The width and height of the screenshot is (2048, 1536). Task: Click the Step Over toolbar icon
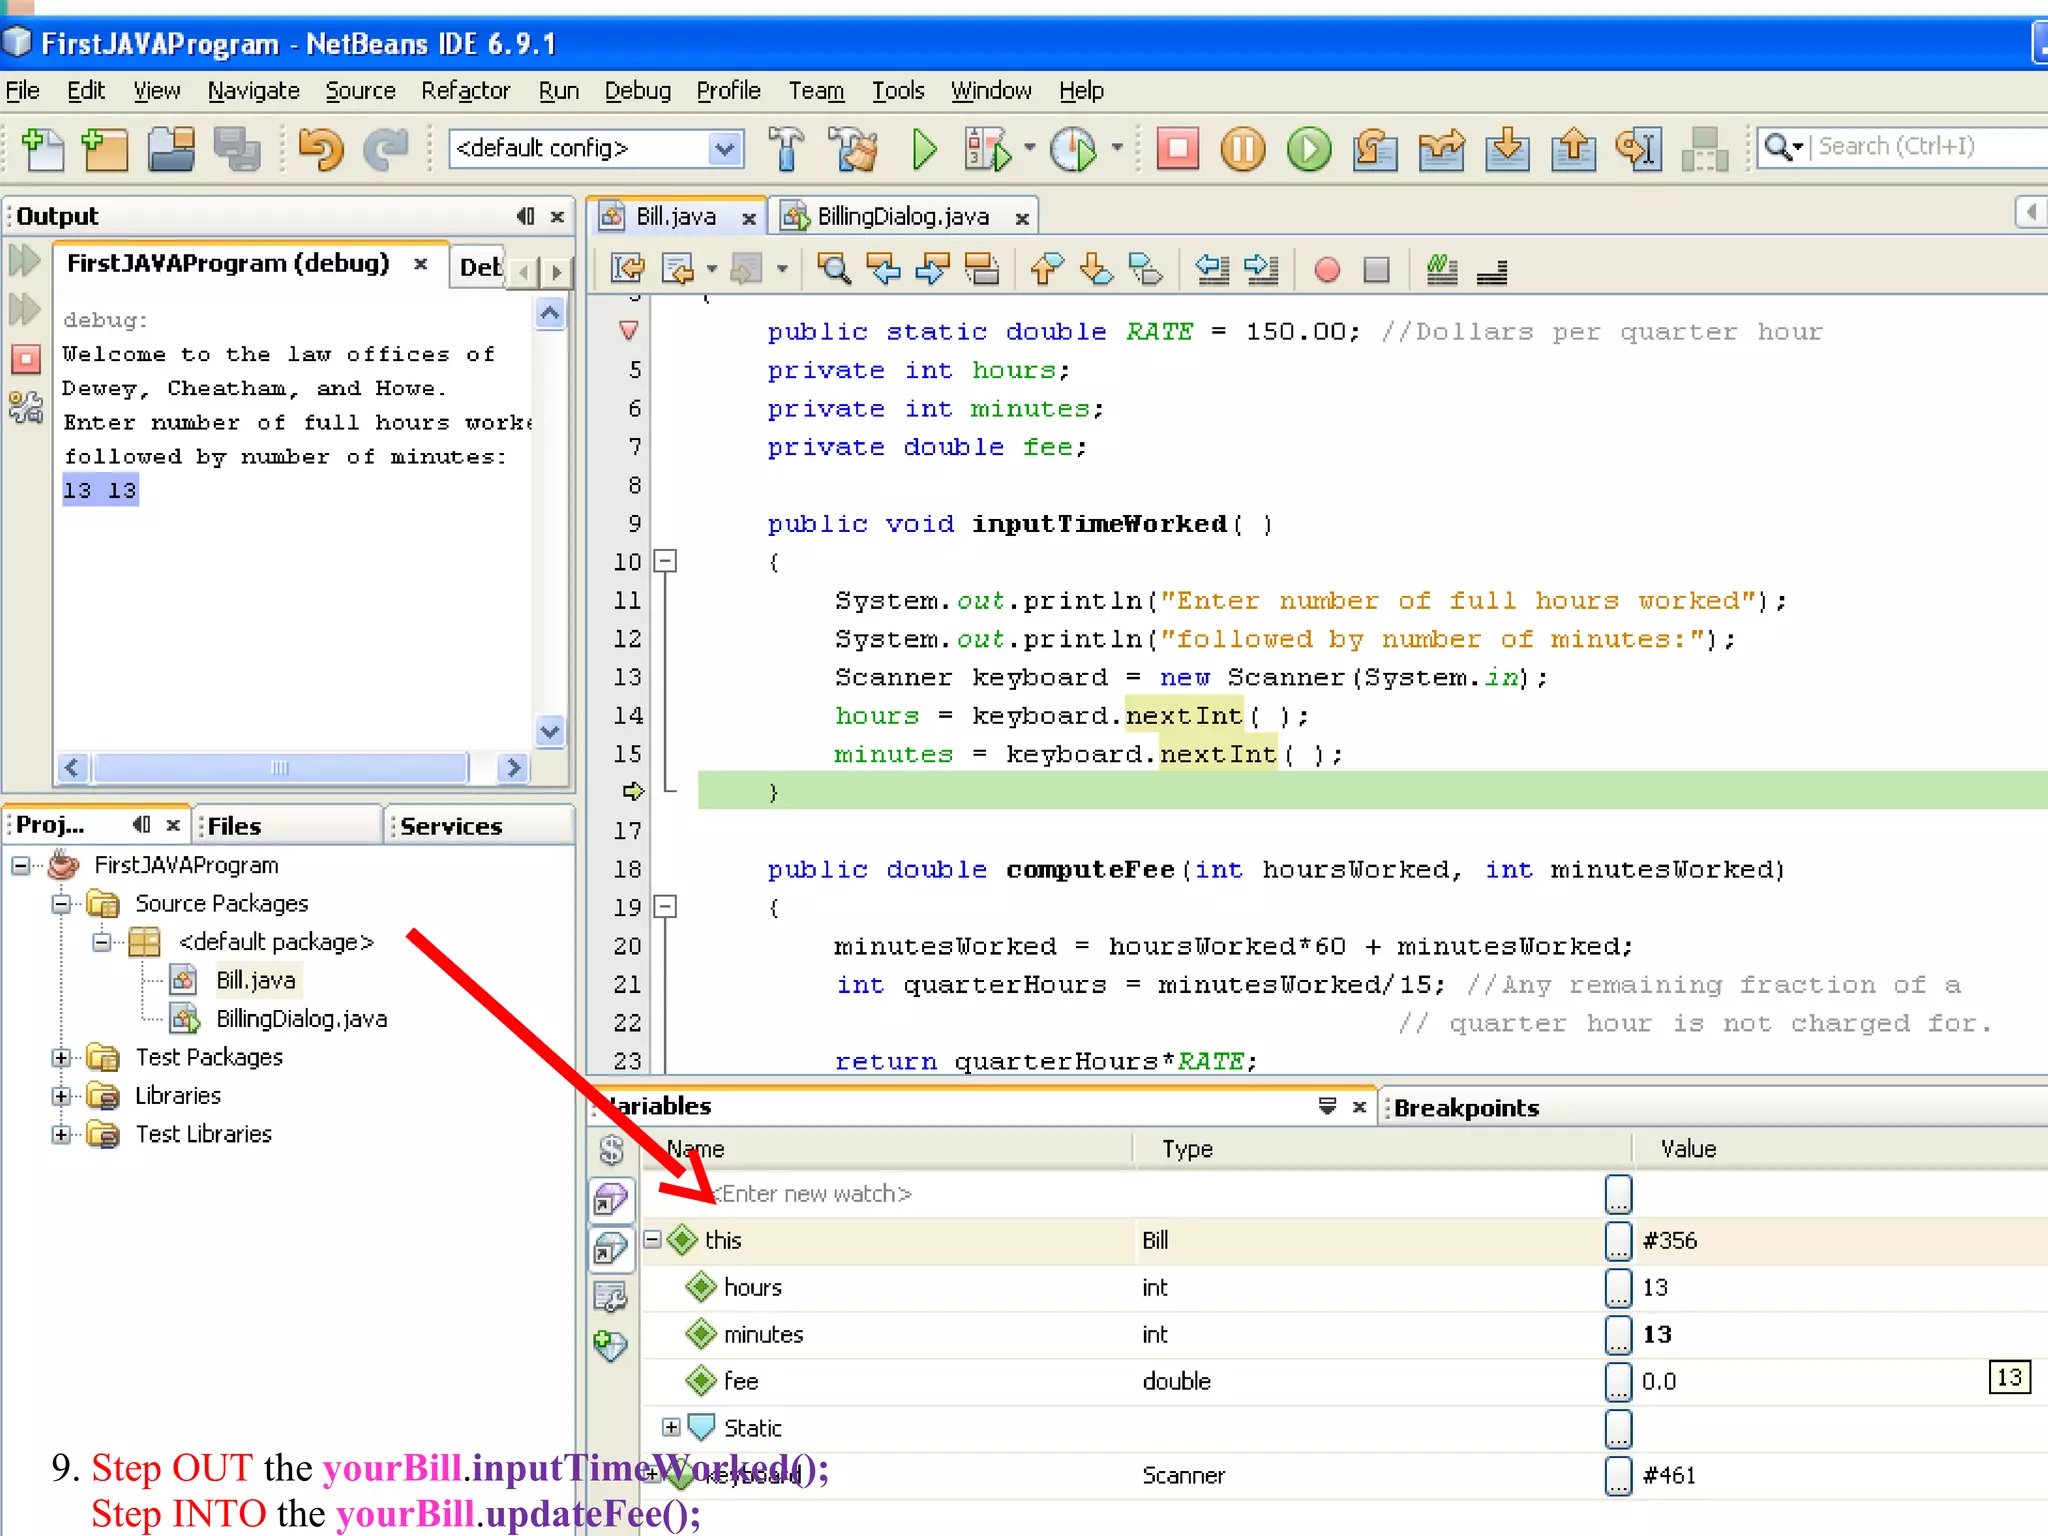point(1375,150)
